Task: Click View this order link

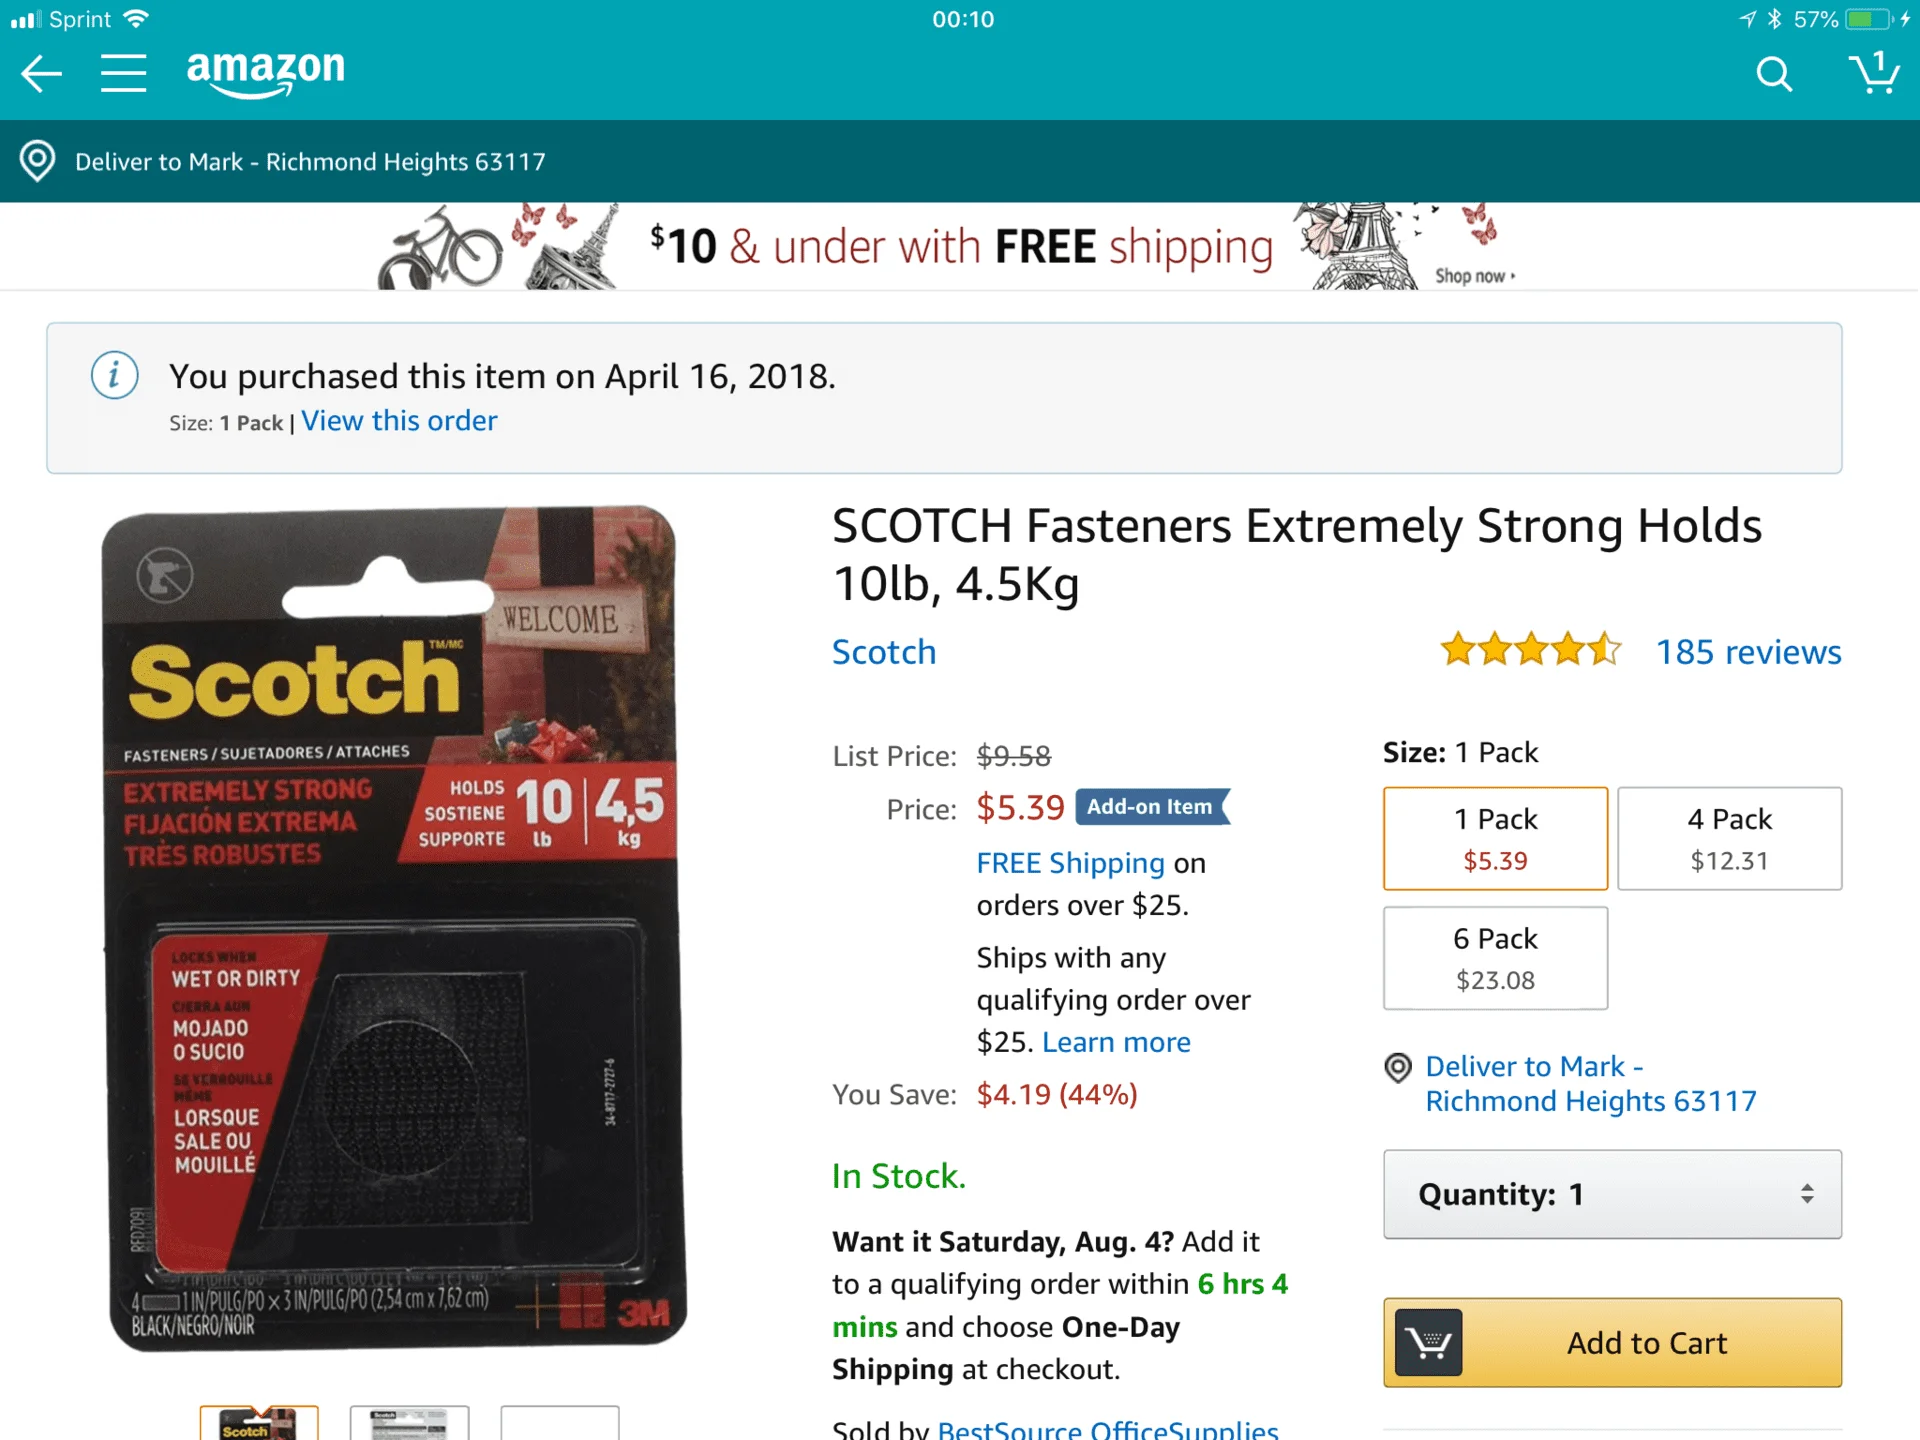Action: (399, 421)
